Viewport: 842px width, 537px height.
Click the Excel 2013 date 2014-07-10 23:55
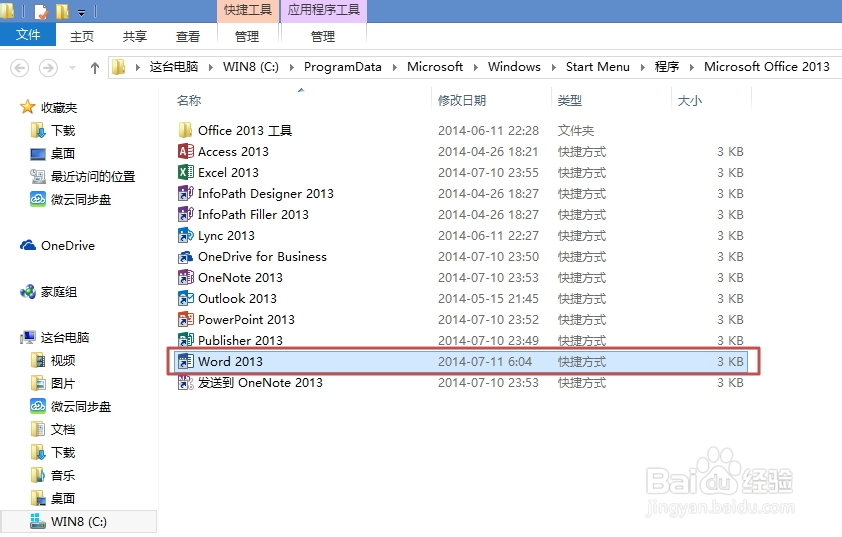tap(488, 172)
